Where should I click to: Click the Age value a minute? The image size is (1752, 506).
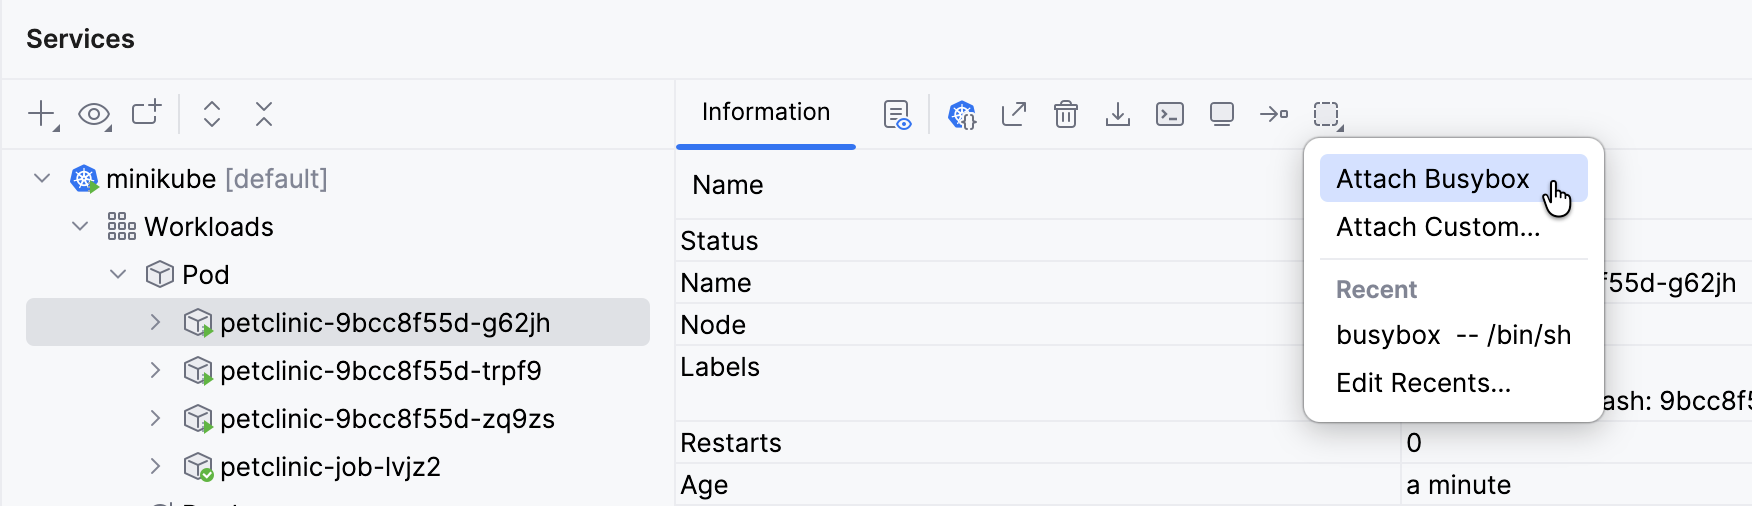pyautogui.click(x=1458, y=485)
